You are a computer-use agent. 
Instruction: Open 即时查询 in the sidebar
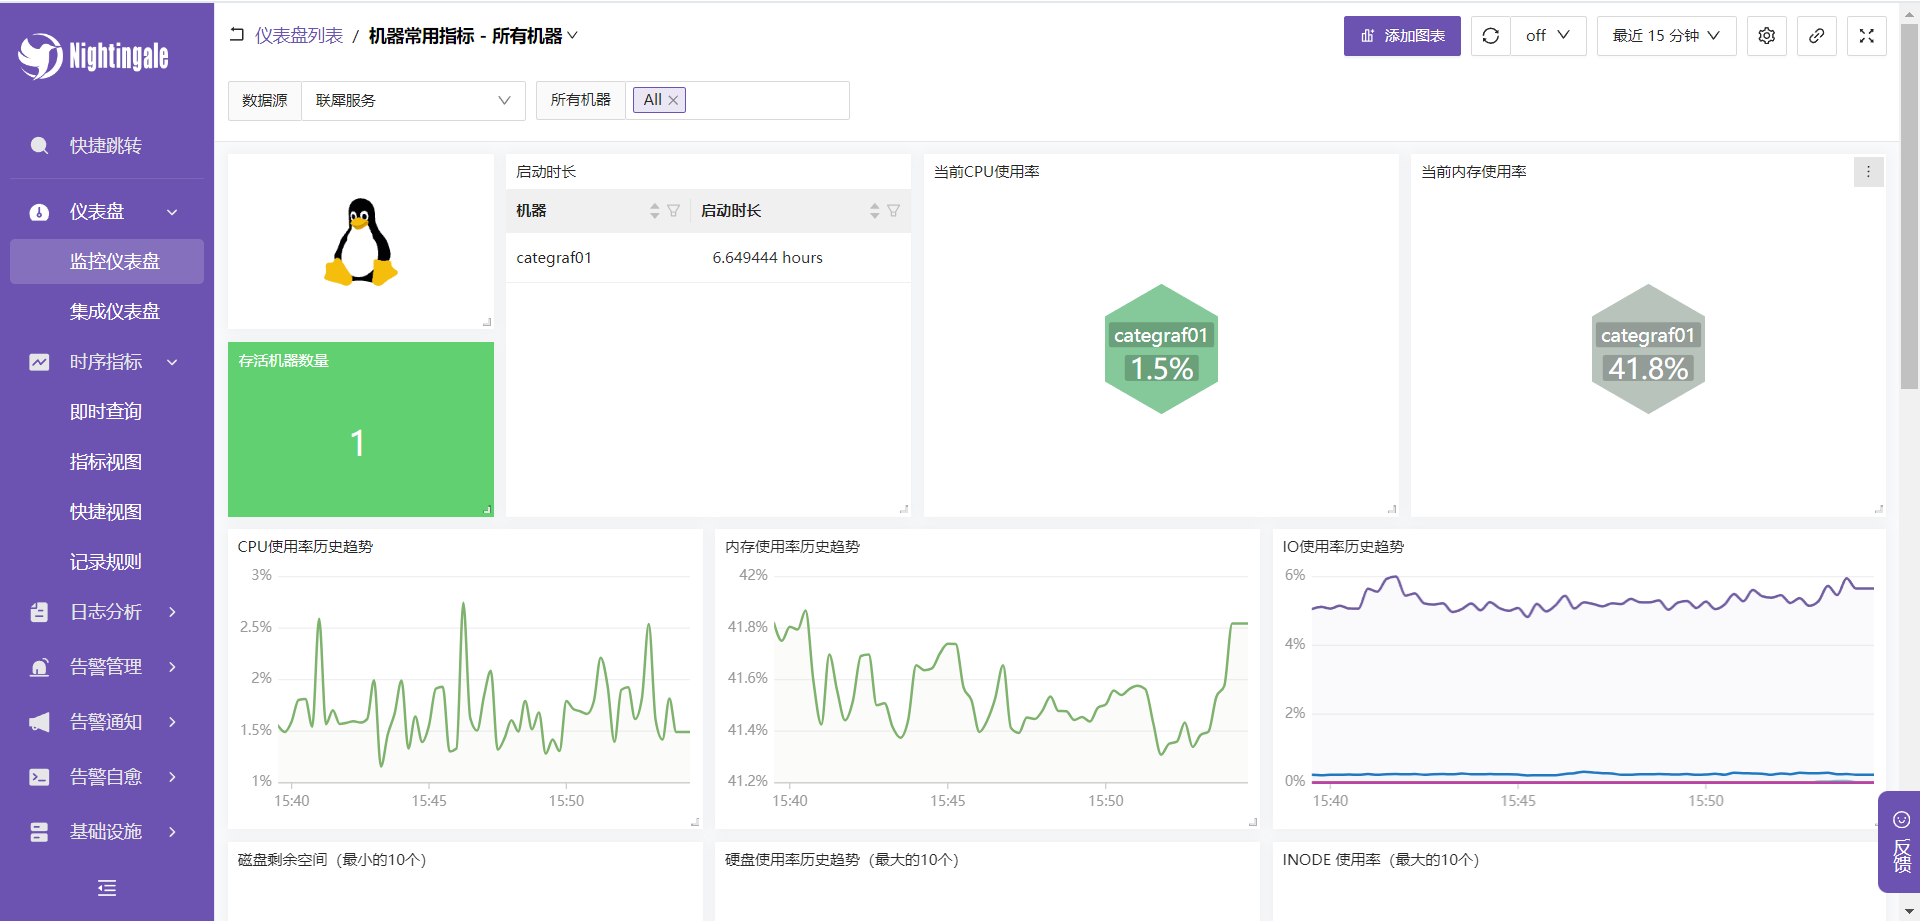(x=106, y=412)
